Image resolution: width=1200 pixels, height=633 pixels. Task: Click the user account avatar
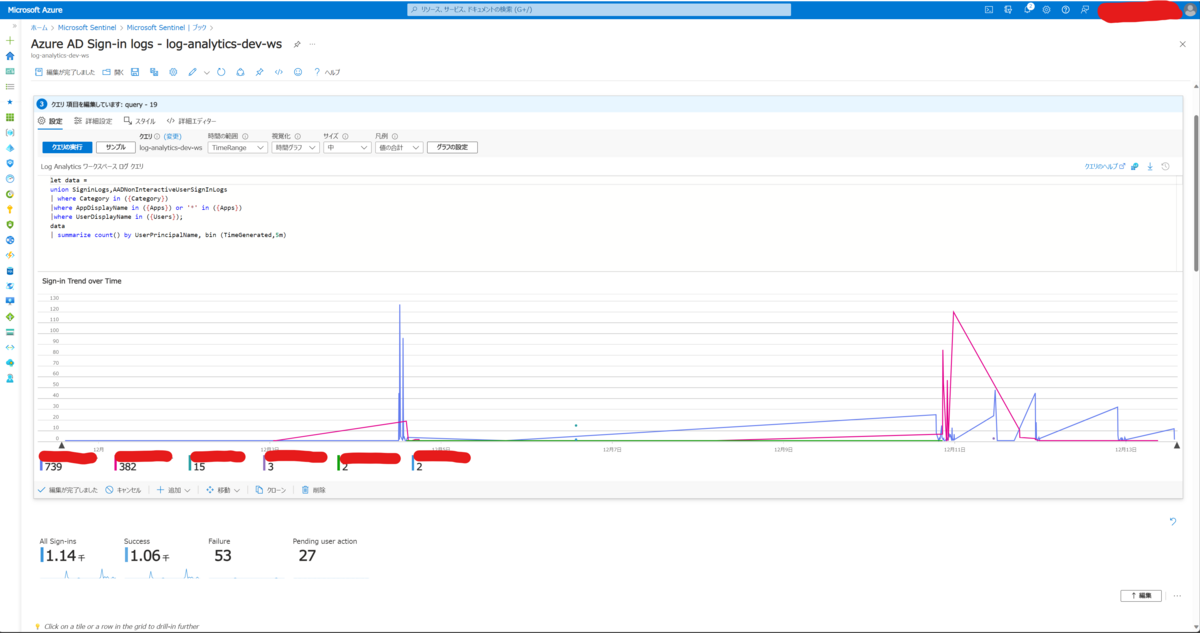(1189, 9)
